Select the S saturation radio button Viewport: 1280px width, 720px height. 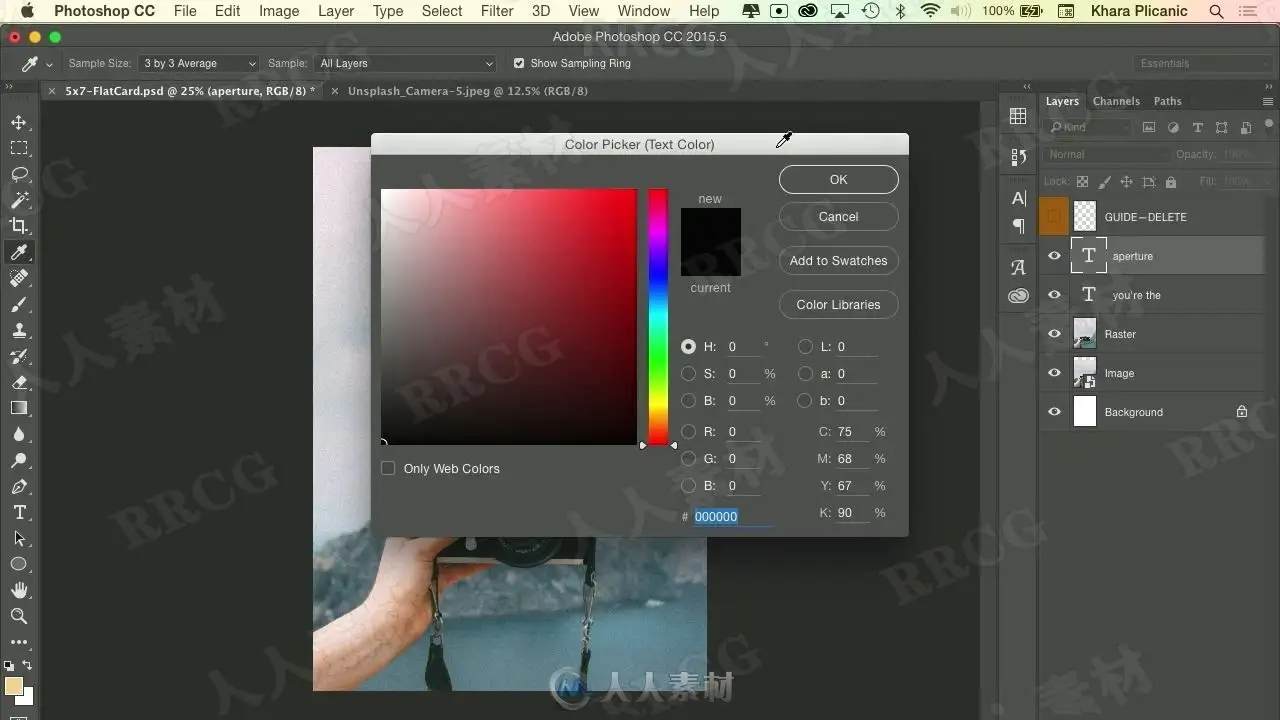(688, 374)
